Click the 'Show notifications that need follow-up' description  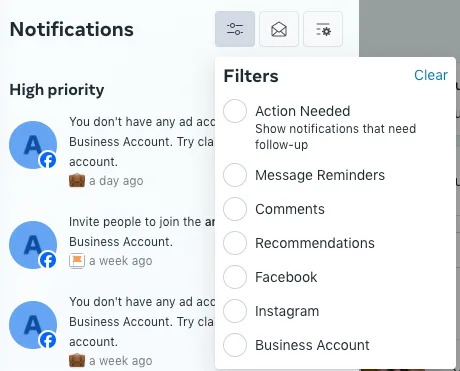pos(335,137)
